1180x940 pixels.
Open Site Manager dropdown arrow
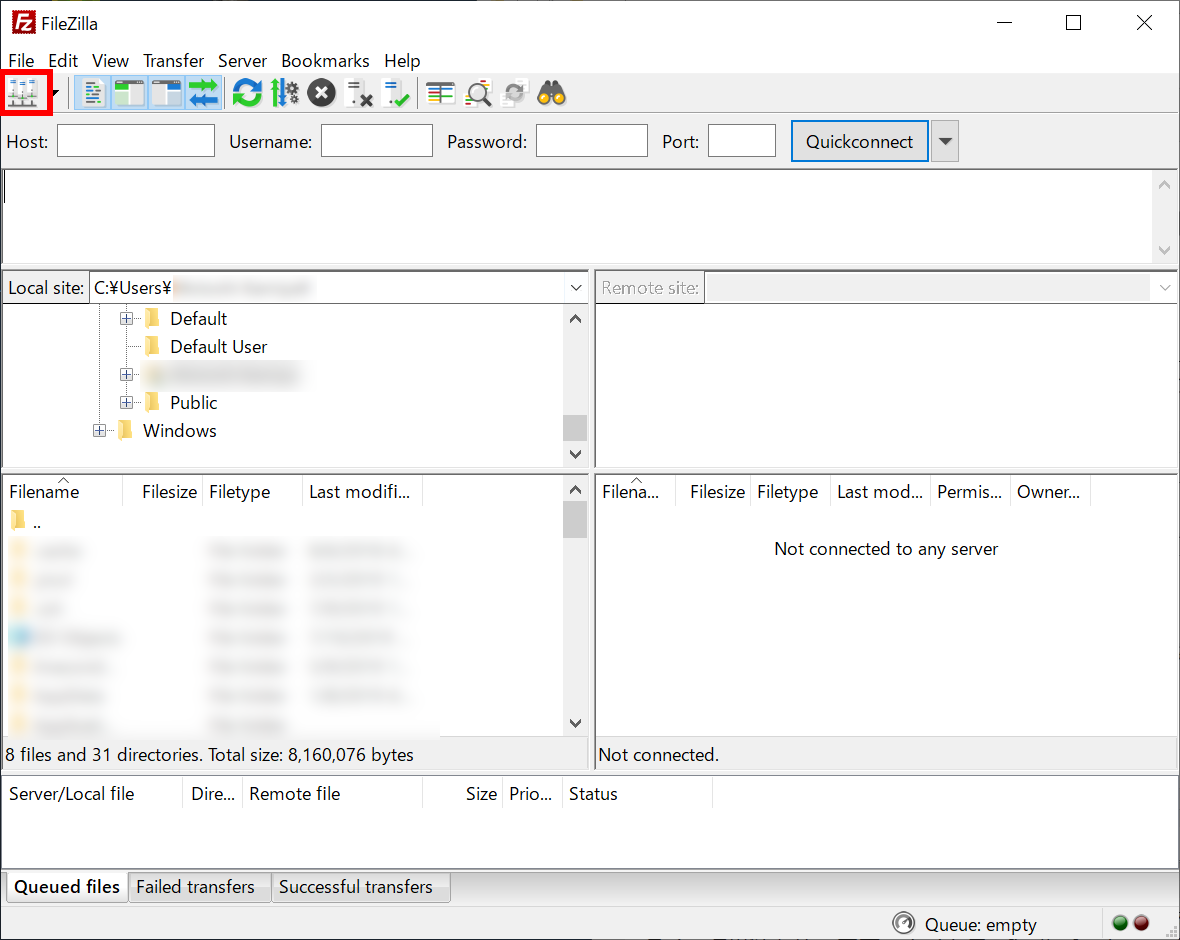coord(55,93)
